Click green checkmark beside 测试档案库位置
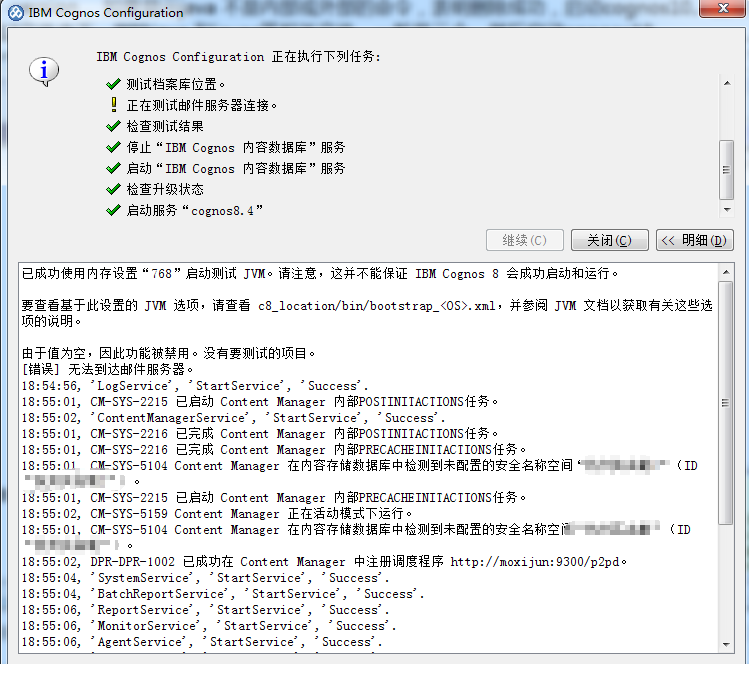749x673 pixels. tap(113, 85)
